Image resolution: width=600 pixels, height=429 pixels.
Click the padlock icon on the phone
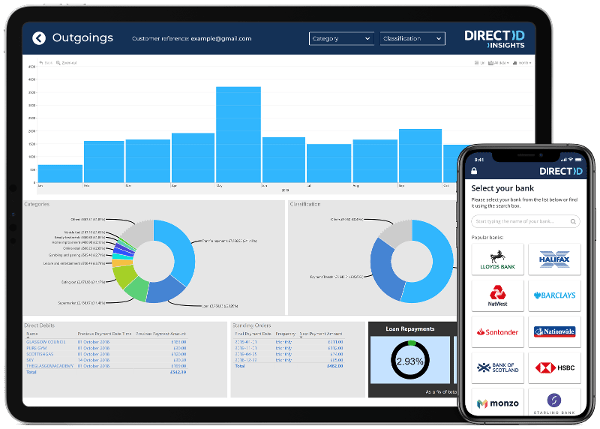tap(474, 171)
